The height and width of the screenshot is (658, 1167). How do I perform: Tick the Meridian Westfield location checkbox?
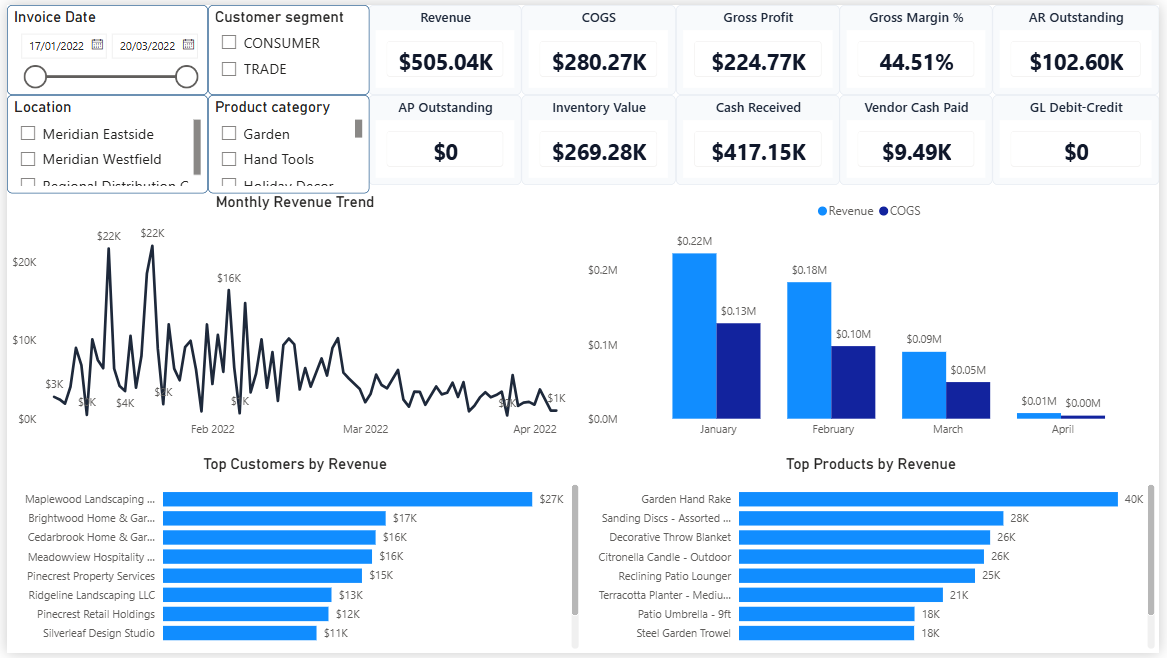click(28, 159)
